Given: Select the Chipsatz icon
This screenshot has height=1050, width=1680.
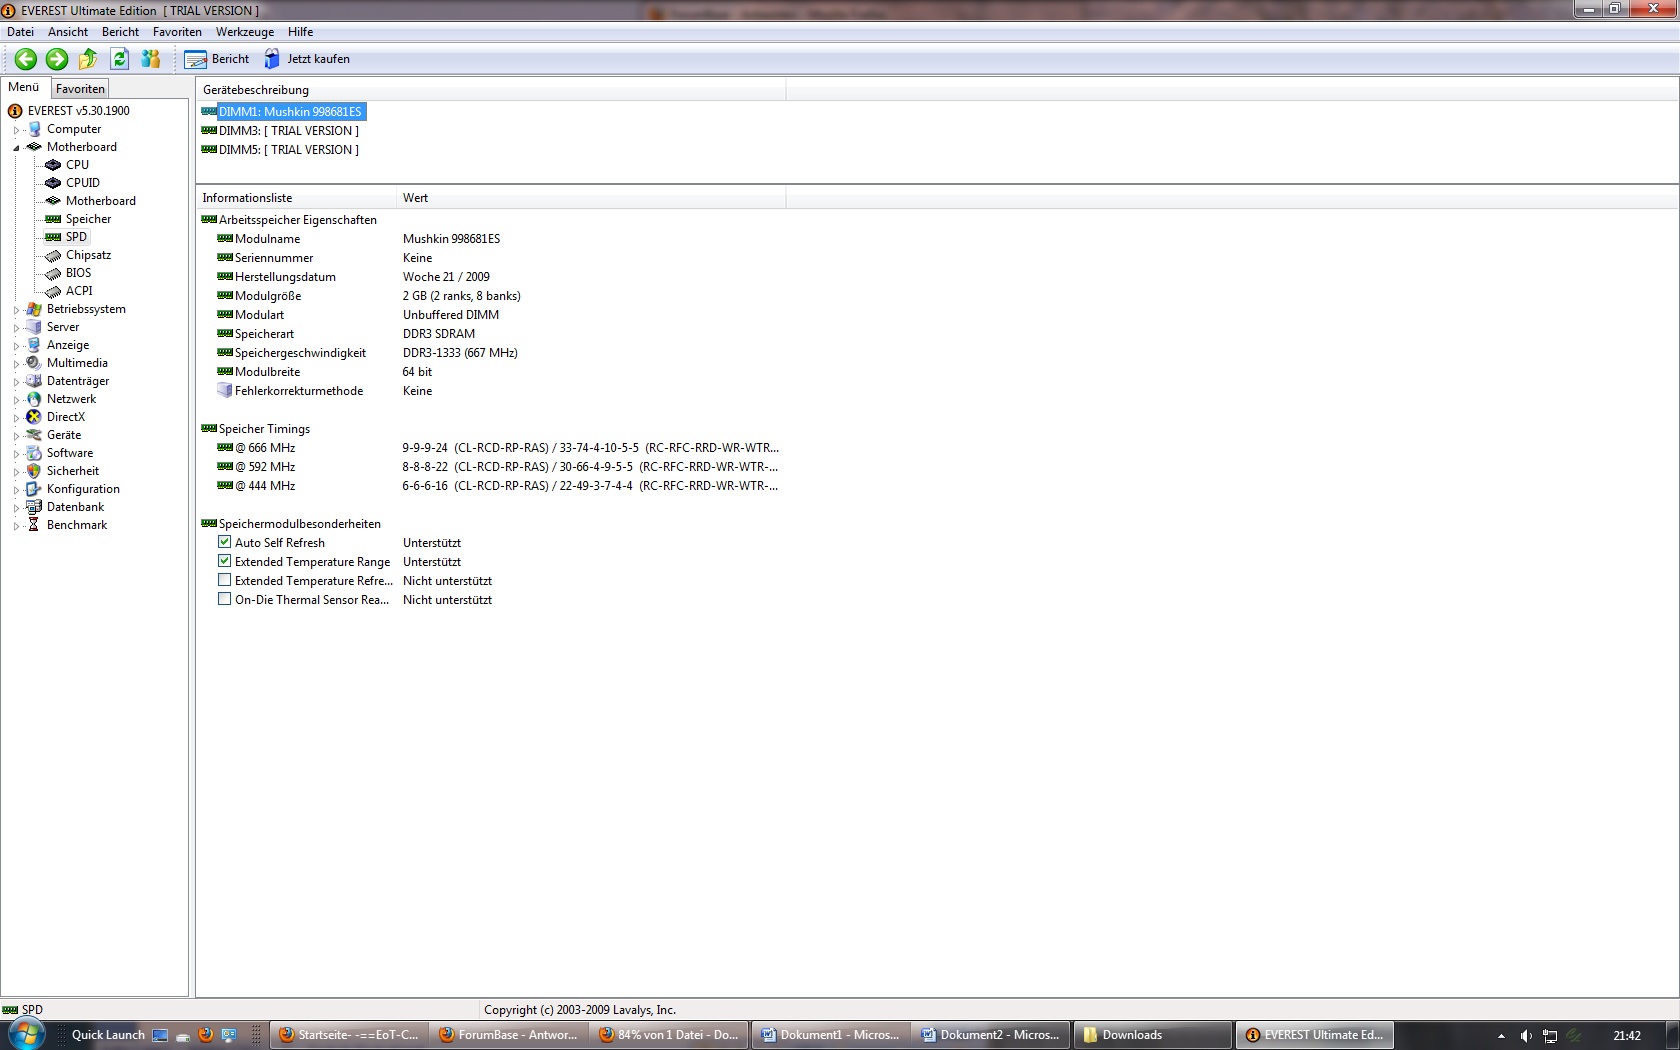Looking at the screenshot, I should pyautogui.click(x=53, y=255).
